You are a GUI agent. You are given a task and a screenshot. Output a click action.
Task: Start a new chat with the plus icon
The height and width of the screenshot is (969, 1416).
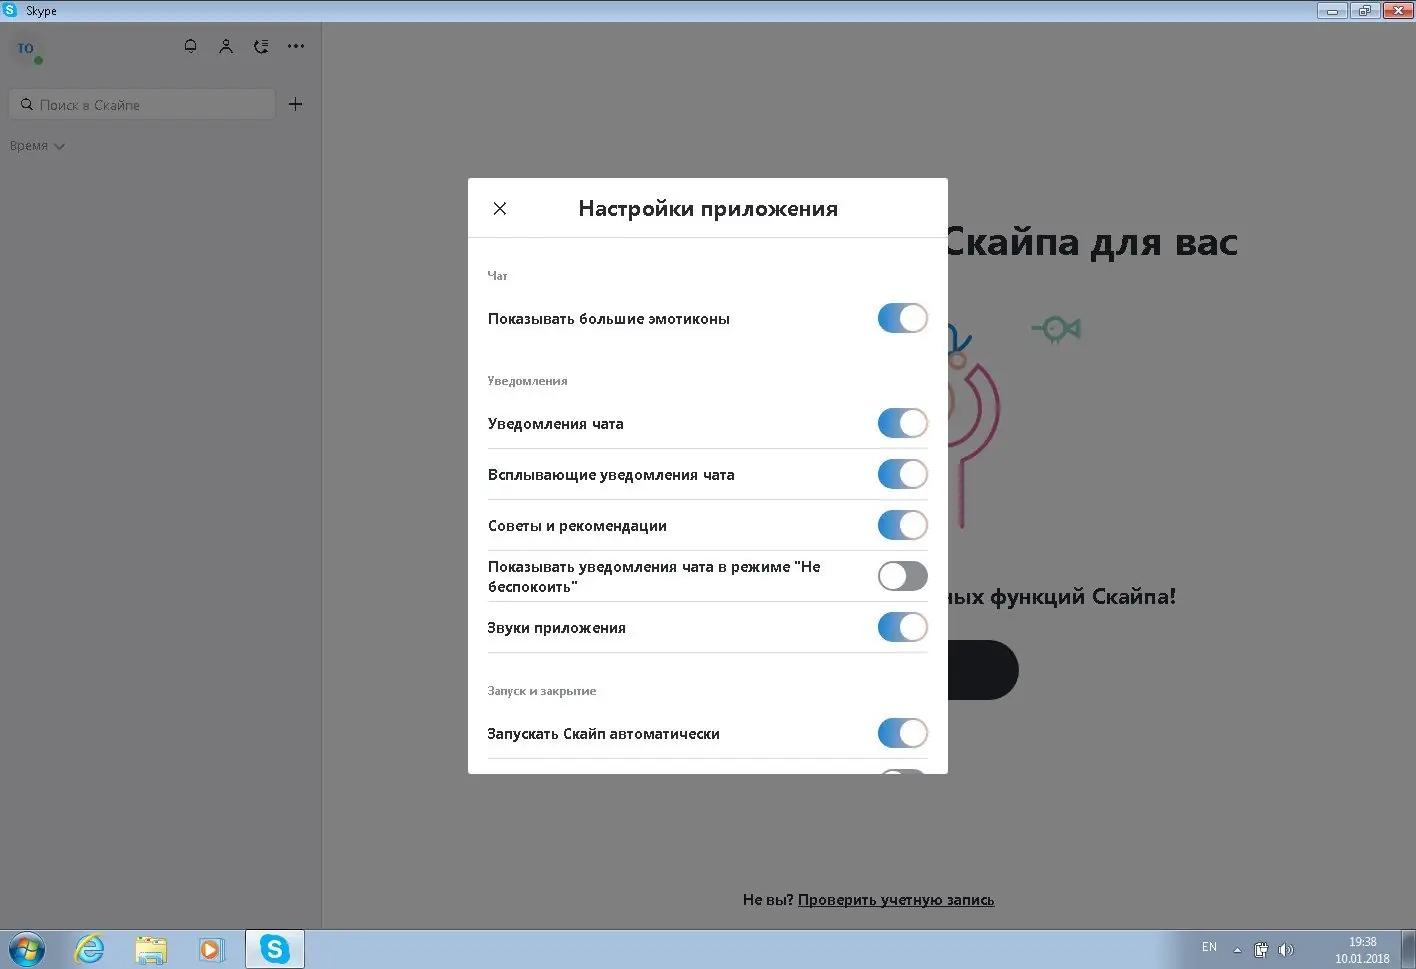[295, 103]
